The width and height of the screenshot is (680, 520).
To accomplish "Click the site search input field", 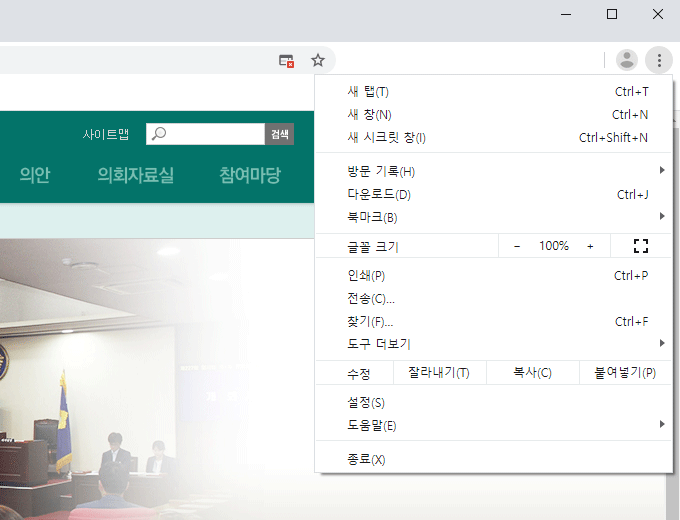I will tap(206, 134).
